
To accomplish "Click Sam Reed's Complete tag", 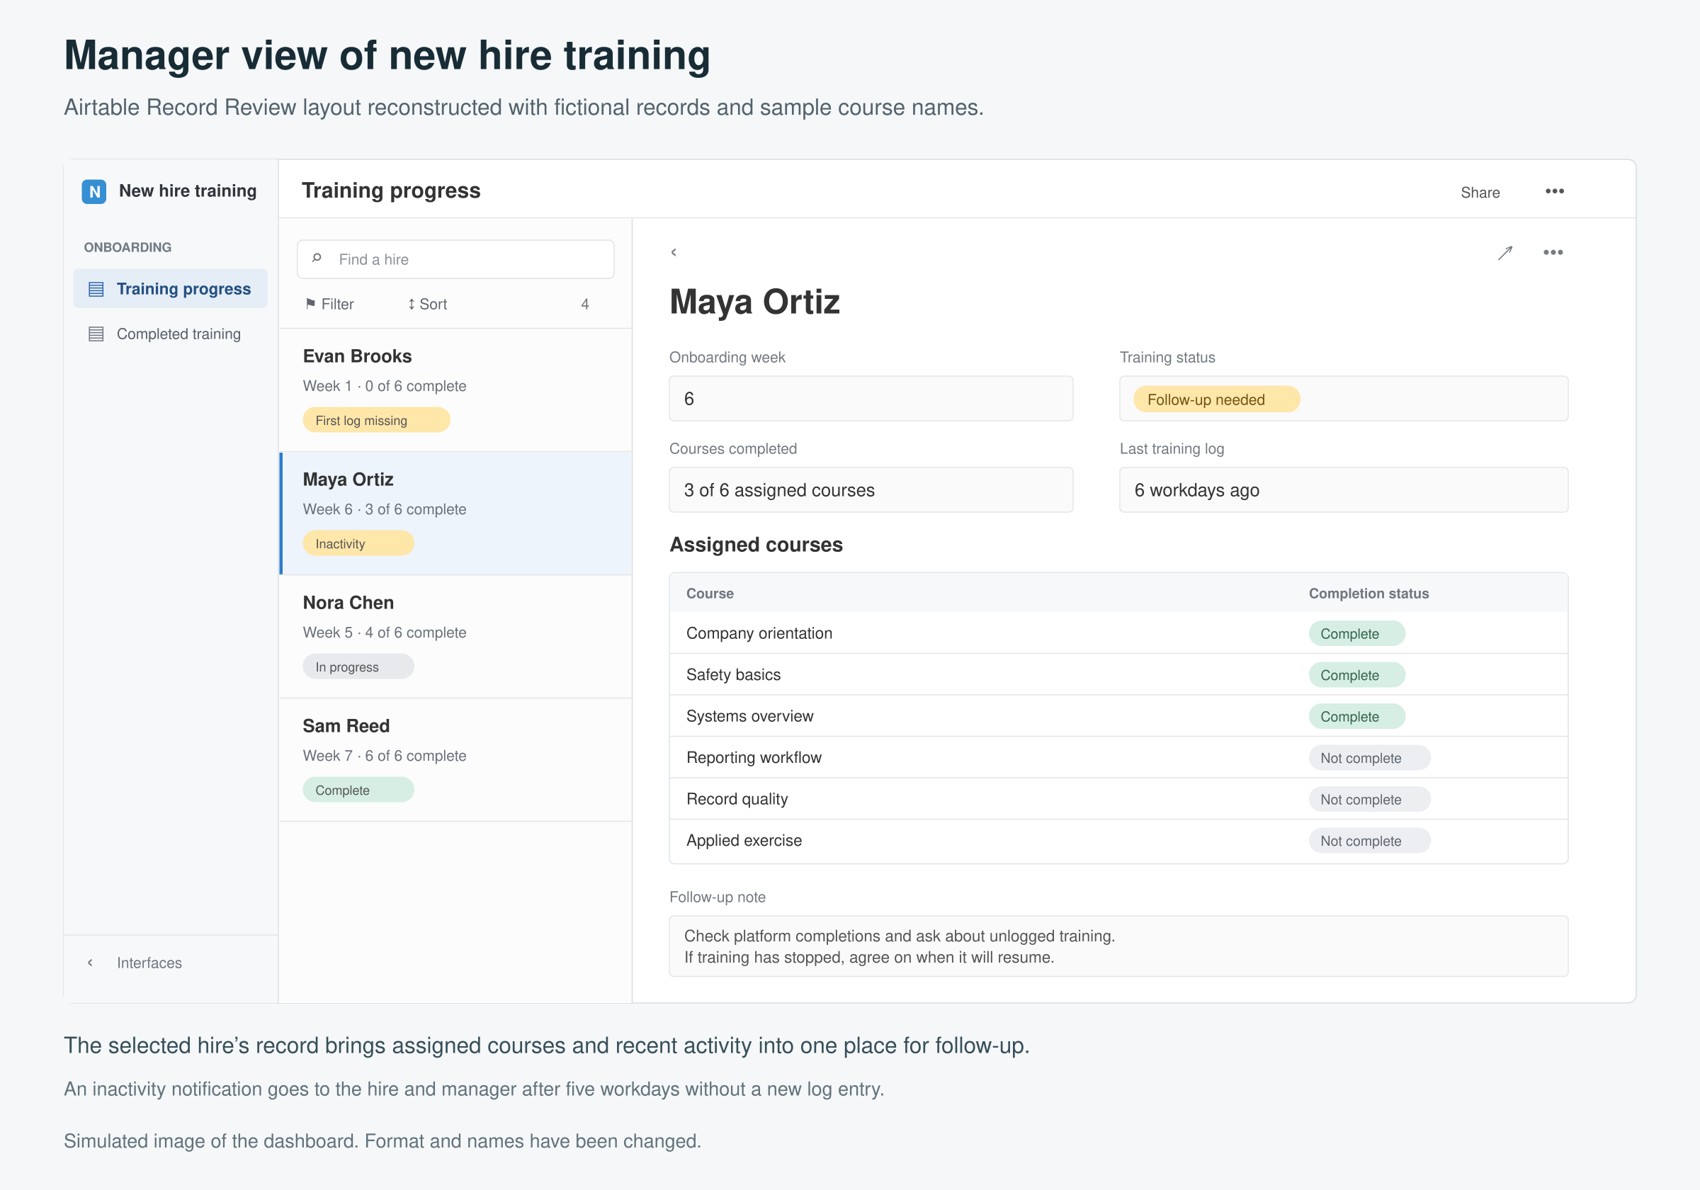I will (x=358, y=790).
